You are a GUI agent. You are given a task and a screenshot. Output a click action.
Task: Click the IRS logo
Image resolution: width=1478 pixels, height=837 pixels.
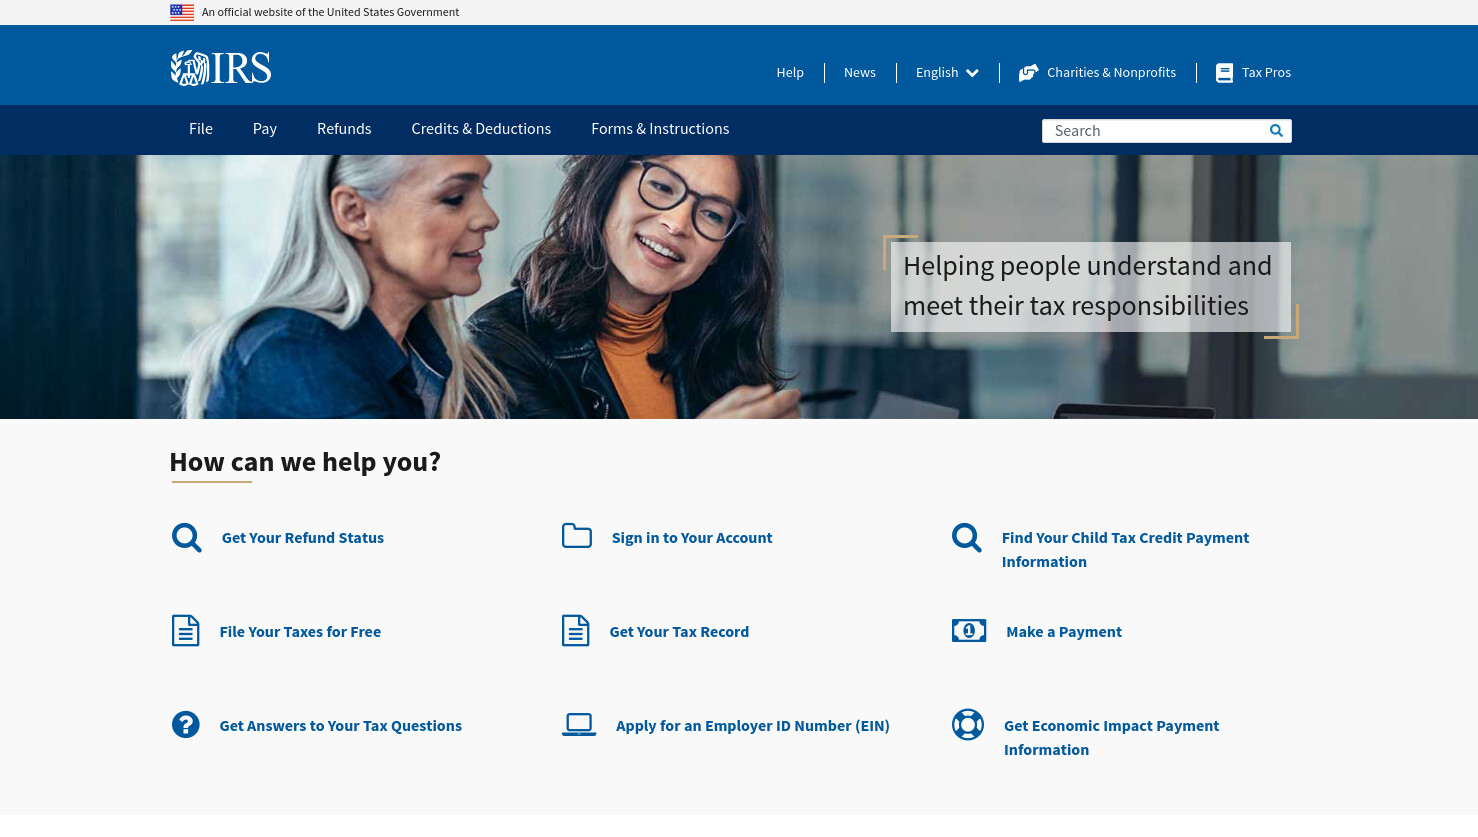(x=221, y=68)
